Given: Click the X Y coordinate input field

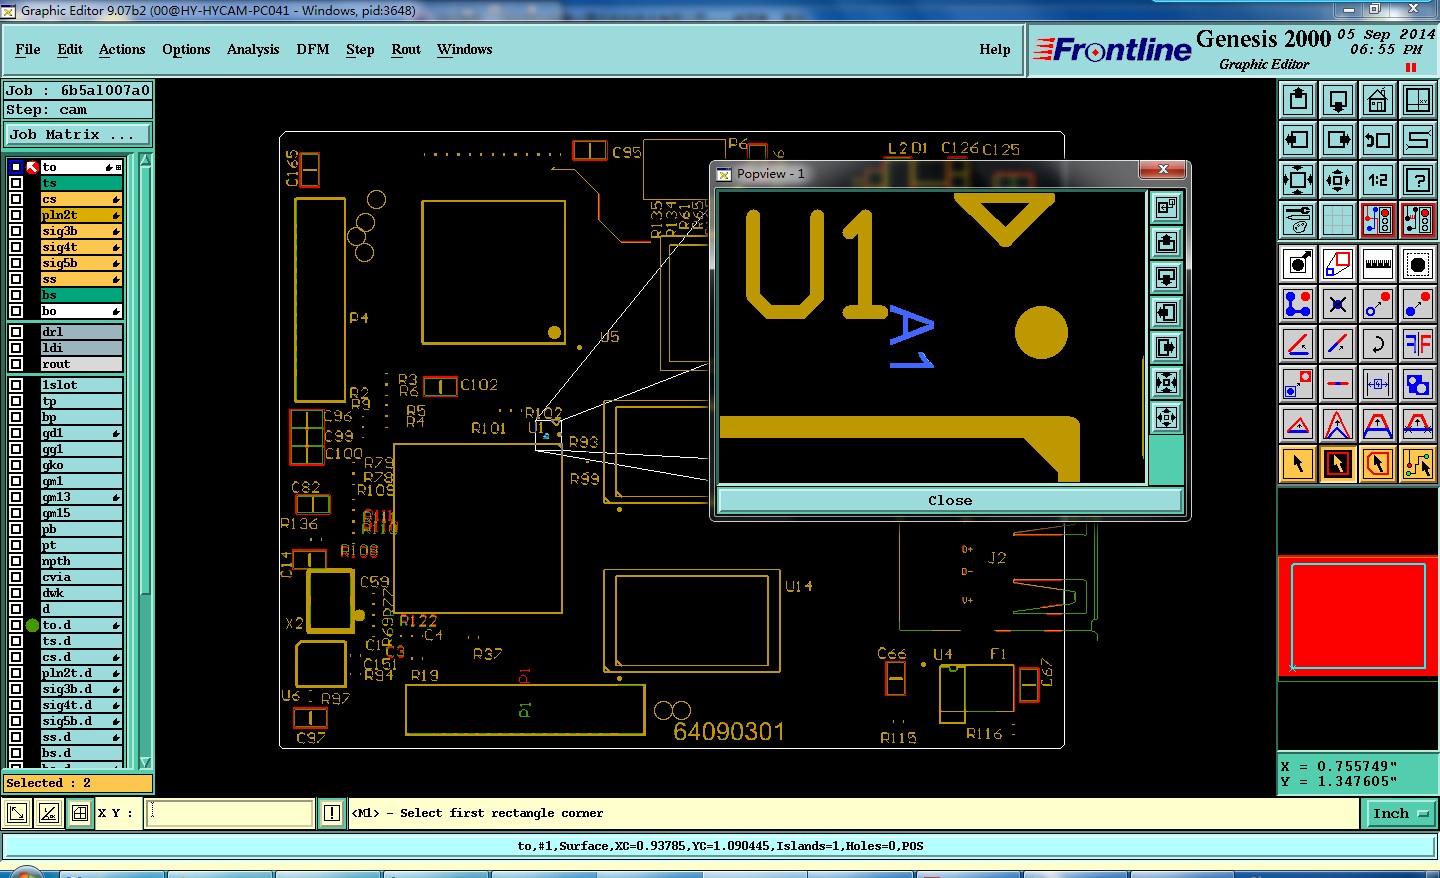Looking at the screenshot, I should (230, 813).
